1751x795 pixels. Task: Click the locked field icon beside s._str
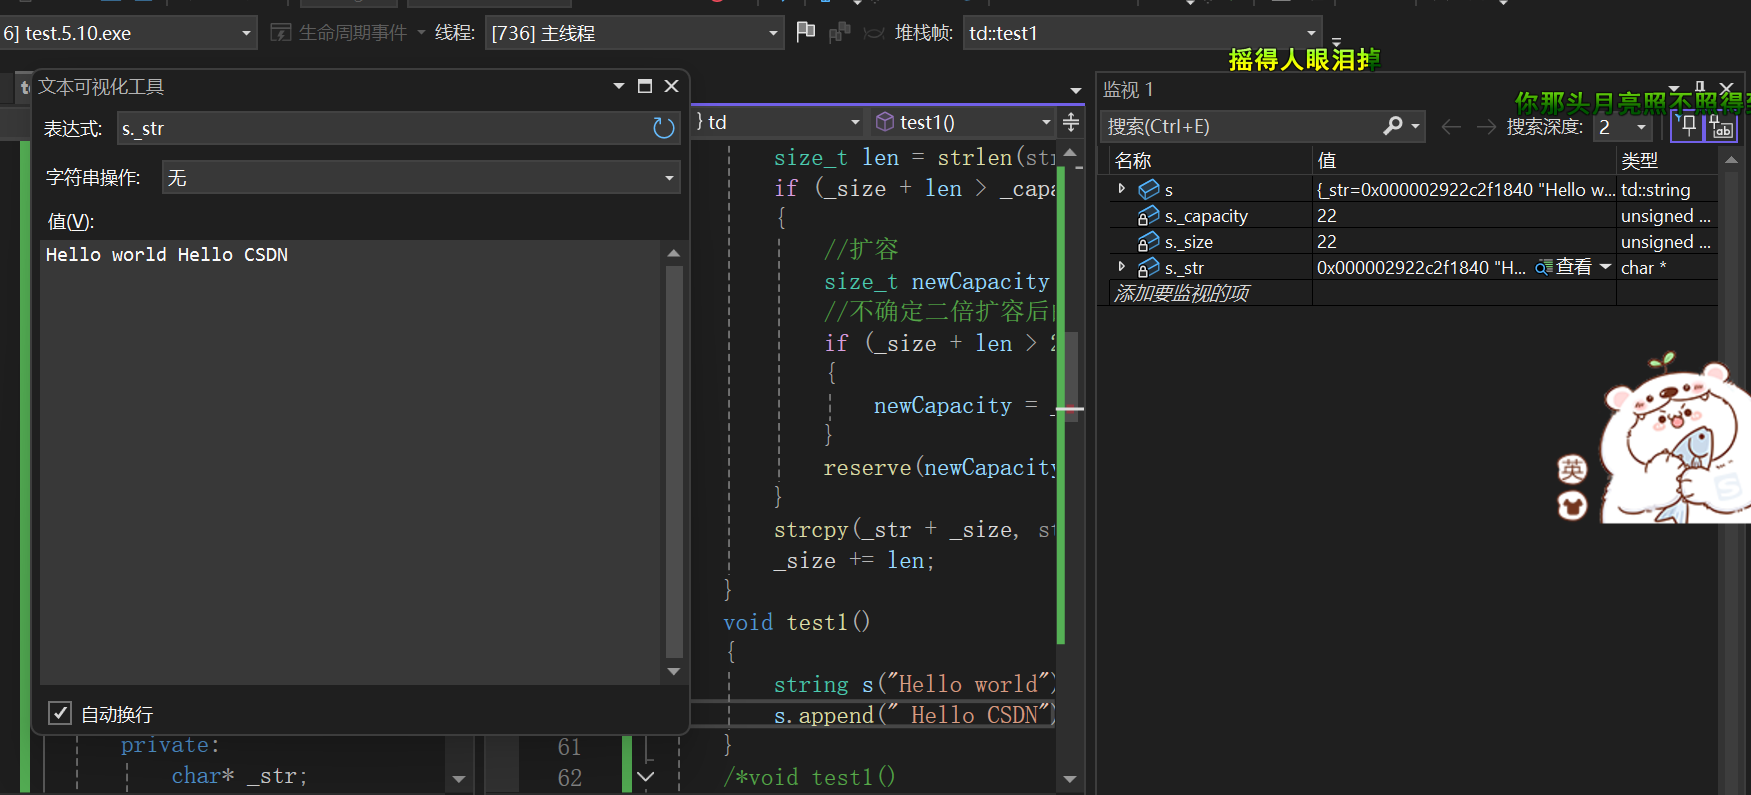coord(1149,267)
